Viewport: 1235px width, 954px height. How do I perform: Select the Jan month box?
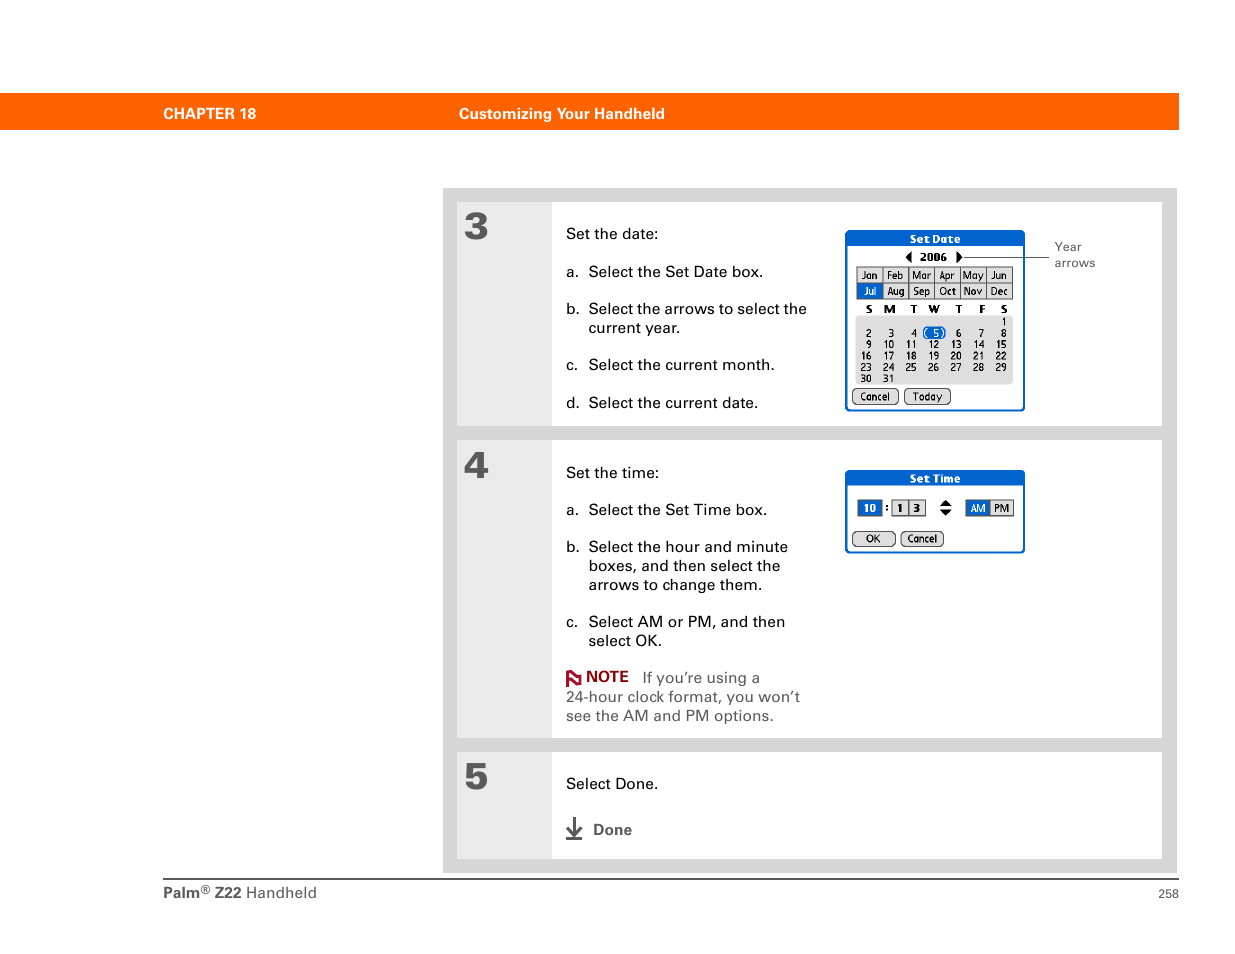(x=870, y=276)
